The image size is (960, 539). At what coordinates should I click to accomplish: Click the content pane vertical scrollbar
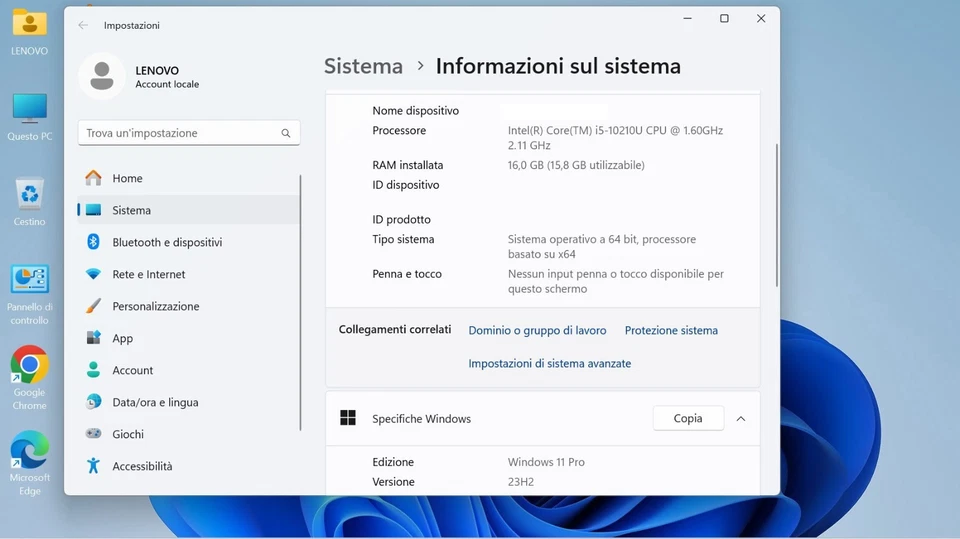pyautogui.click(x=777, y=215)
